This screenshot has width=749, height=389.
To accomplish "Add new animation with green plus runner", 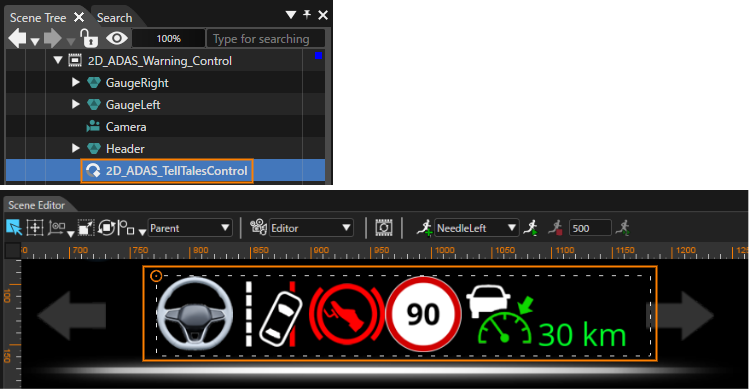I will pyautogui.click(x=424, y=228).
